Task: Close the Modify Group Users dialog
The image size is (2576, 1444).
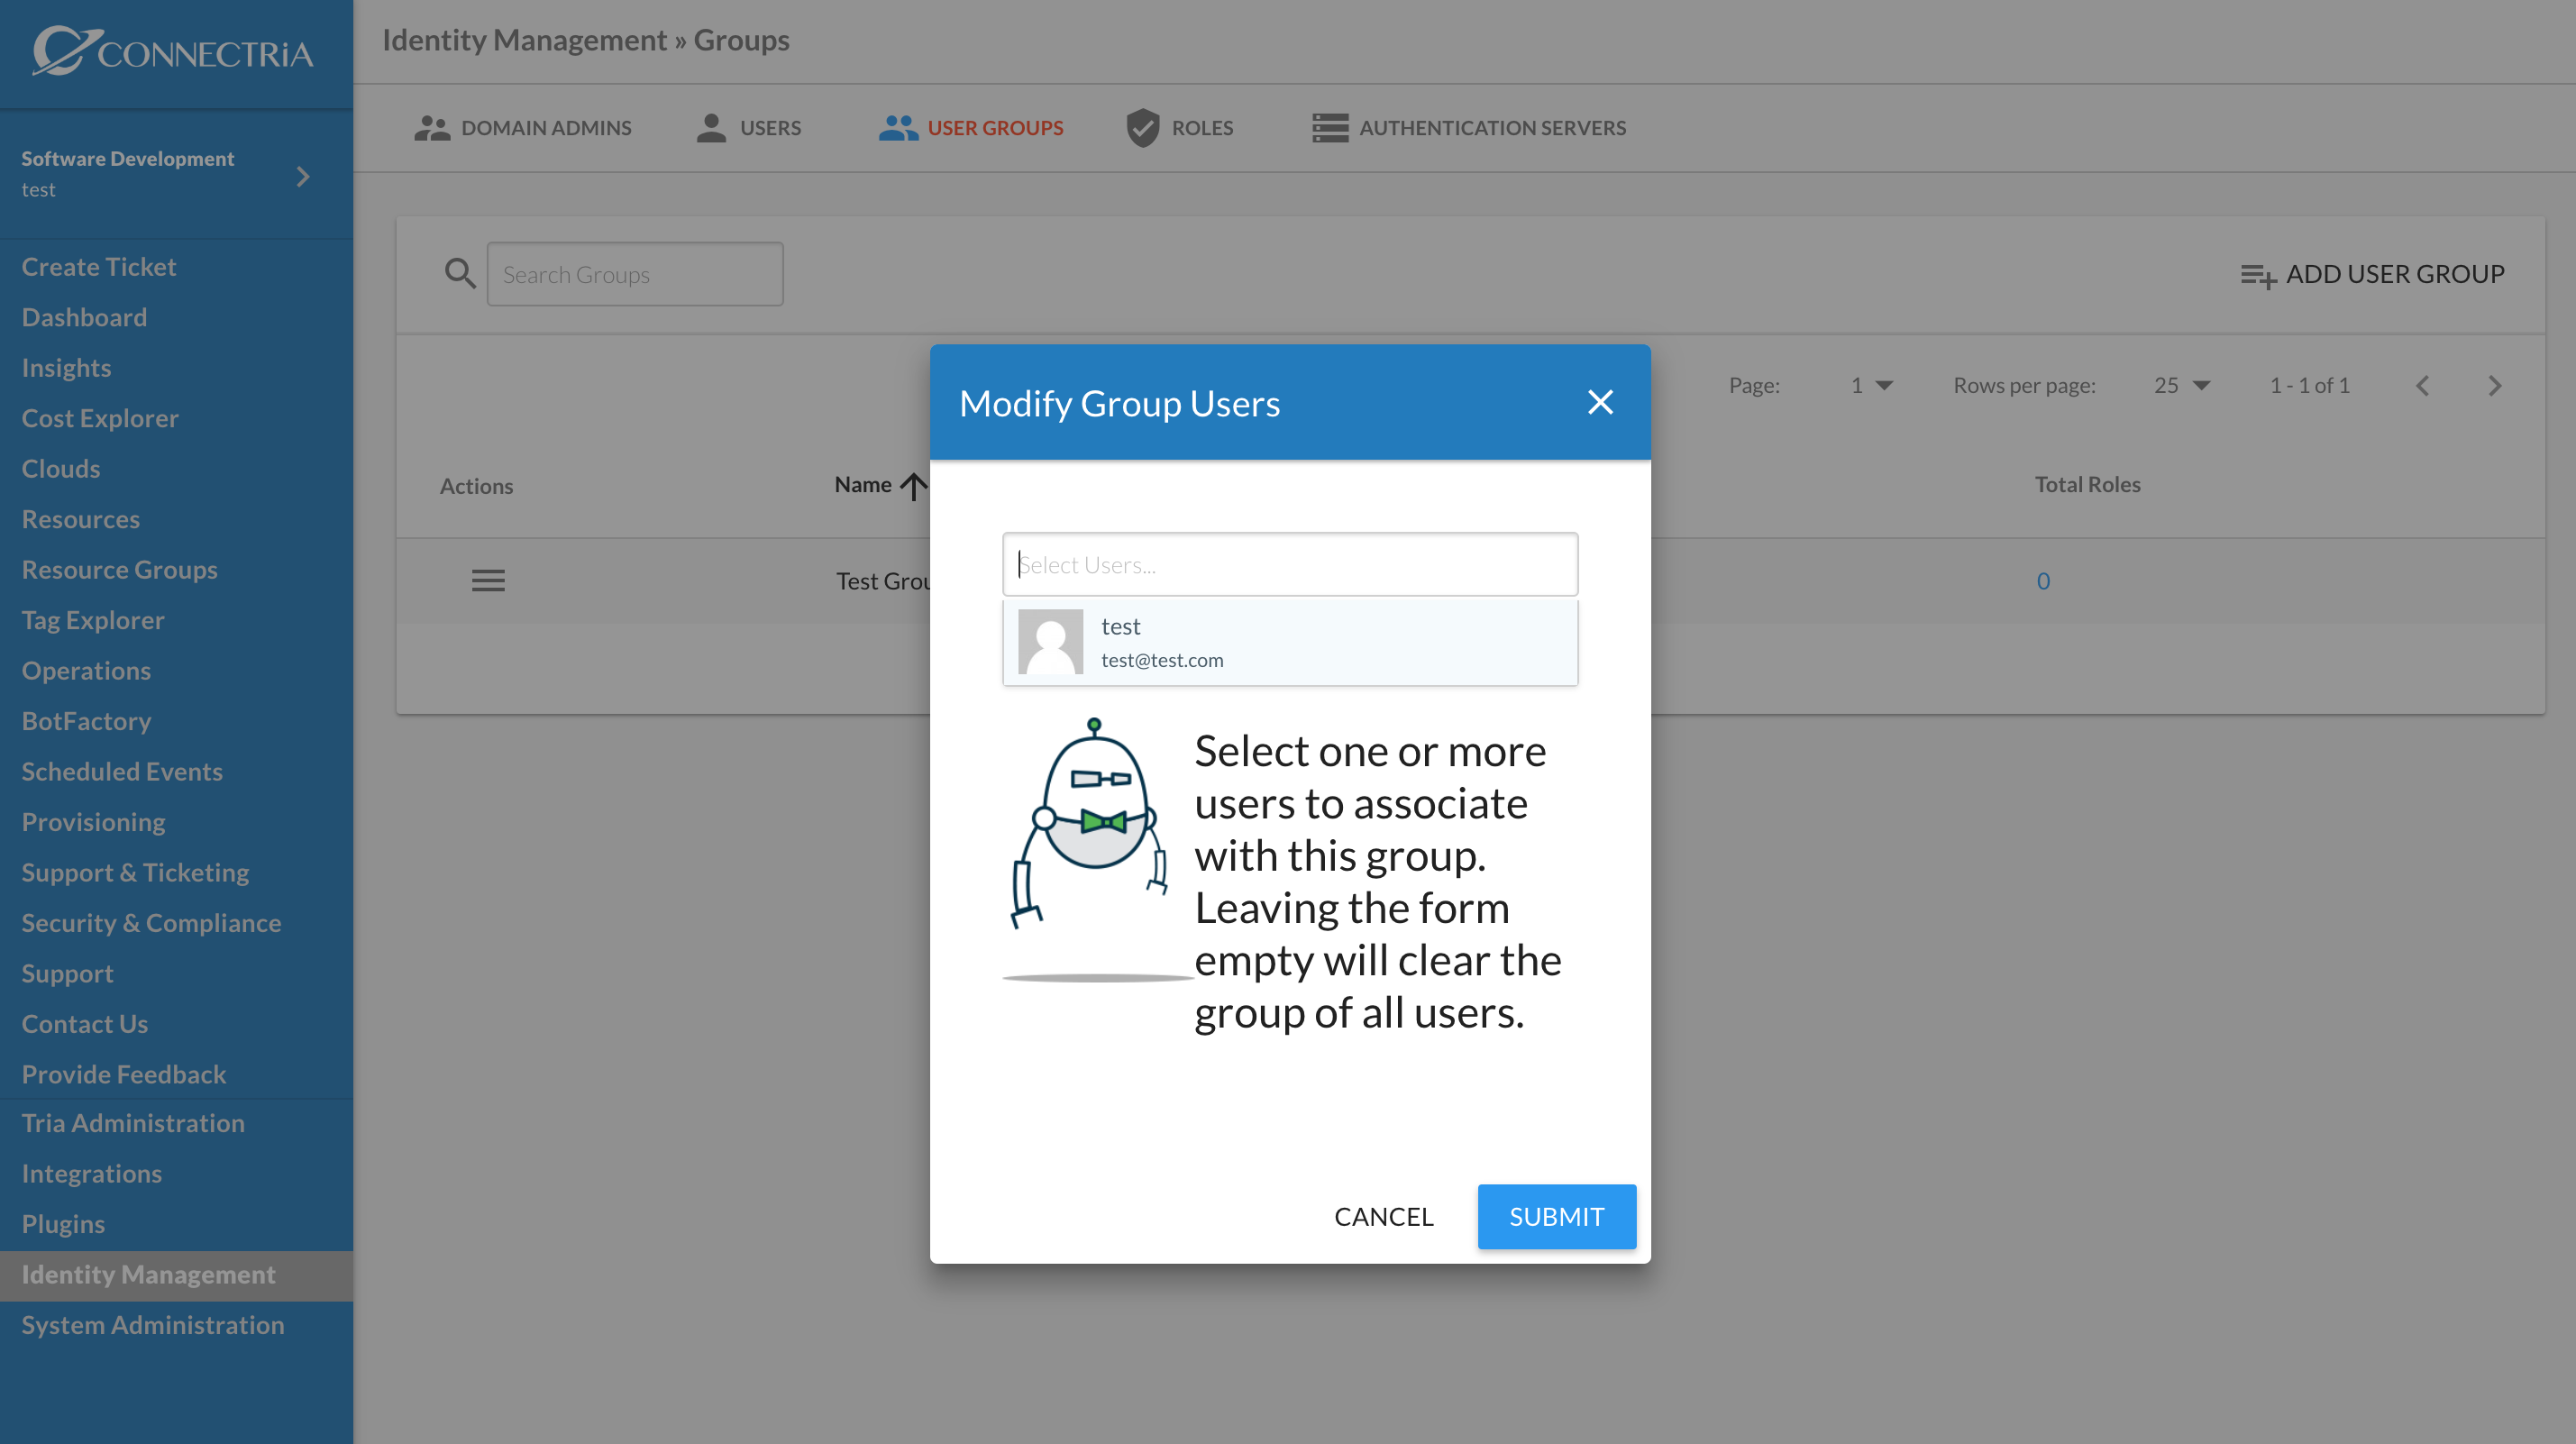Action: (x=1600, y=402)
